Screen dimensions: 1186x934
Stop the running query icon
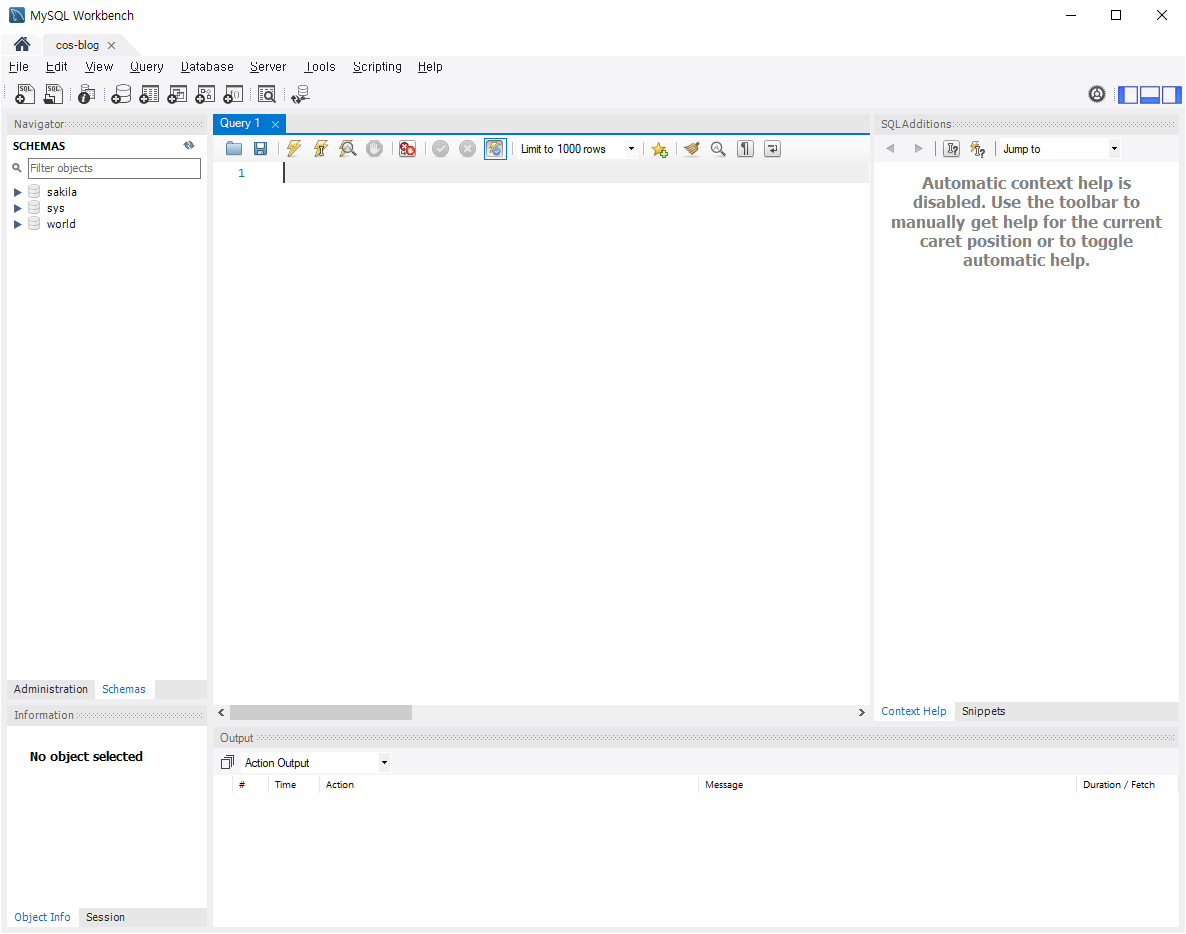pyautogui.click(x=374, y=149)
